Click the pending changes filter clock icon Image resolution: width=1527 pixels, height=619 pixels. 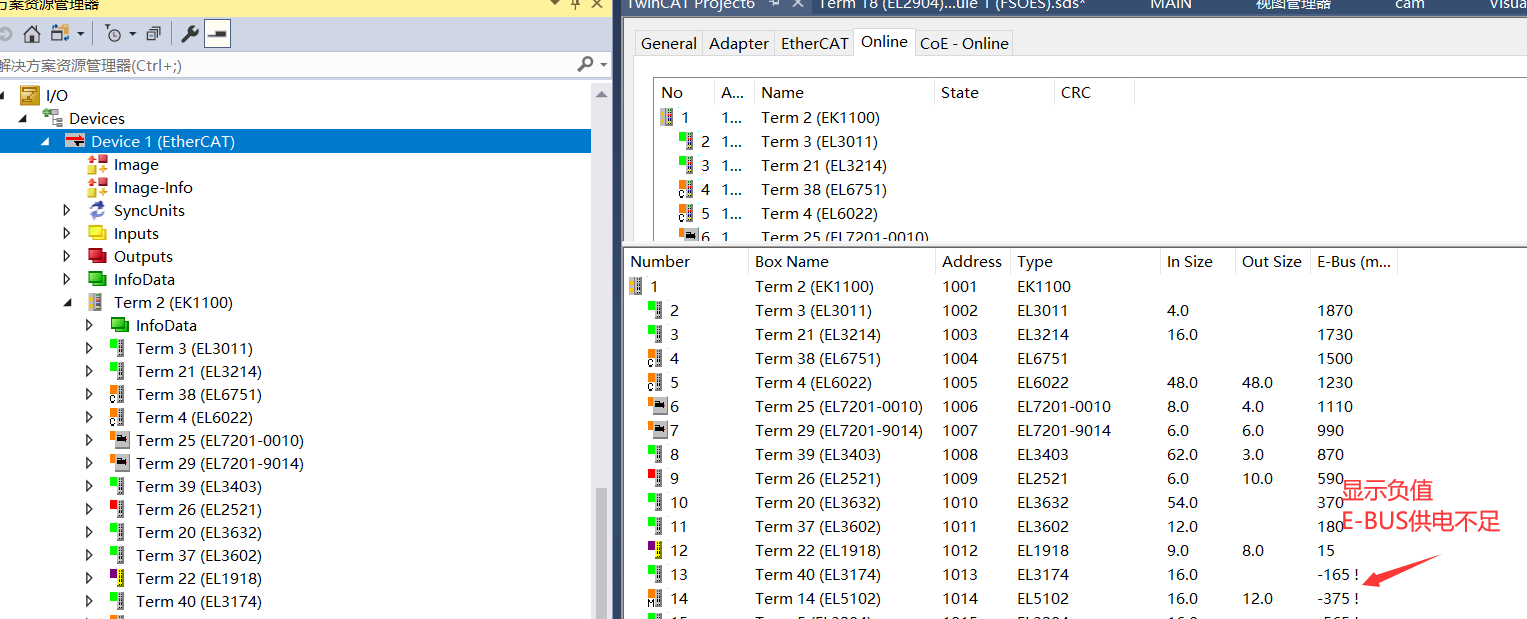[112, 35]
